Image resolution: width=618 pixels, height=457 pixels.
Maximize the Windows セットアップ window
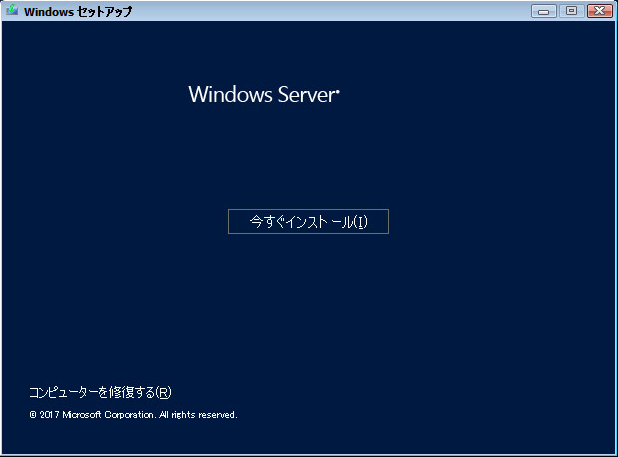[x=571, y=11]
